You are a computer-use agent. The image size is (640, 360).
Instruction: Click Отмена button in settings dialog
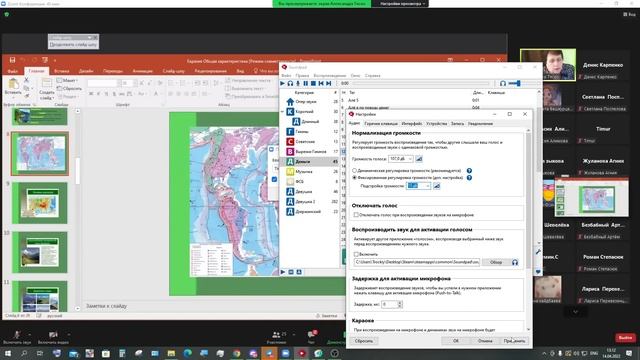[x=485, y=341]
